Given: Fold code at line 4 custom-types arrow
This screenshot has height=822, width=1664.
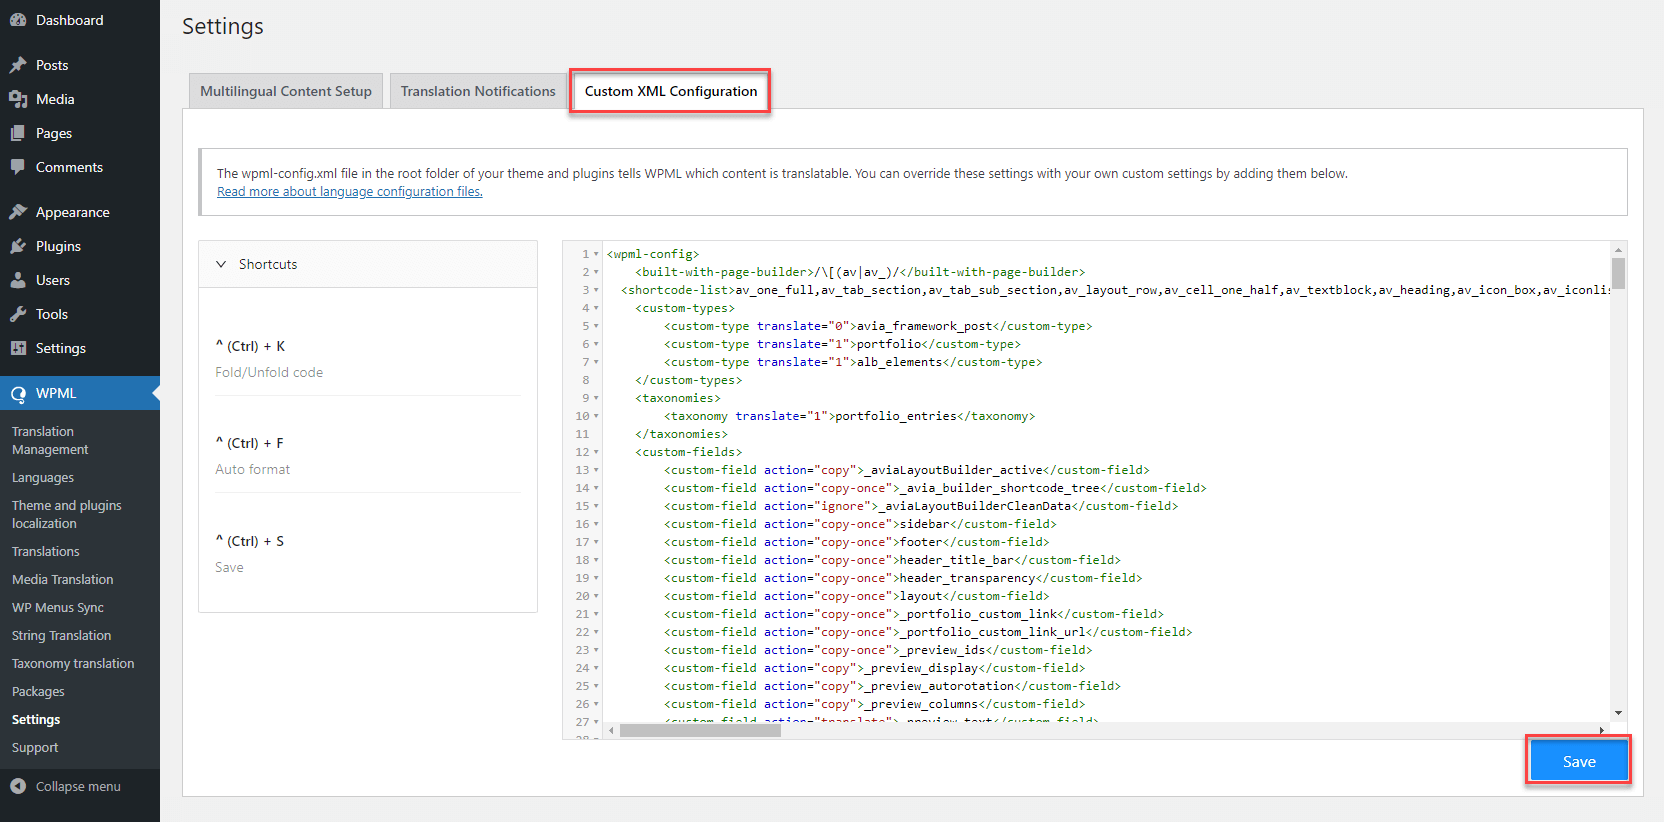Looking at the screenshot, I should pyautogui.click(x=597, y=308).
